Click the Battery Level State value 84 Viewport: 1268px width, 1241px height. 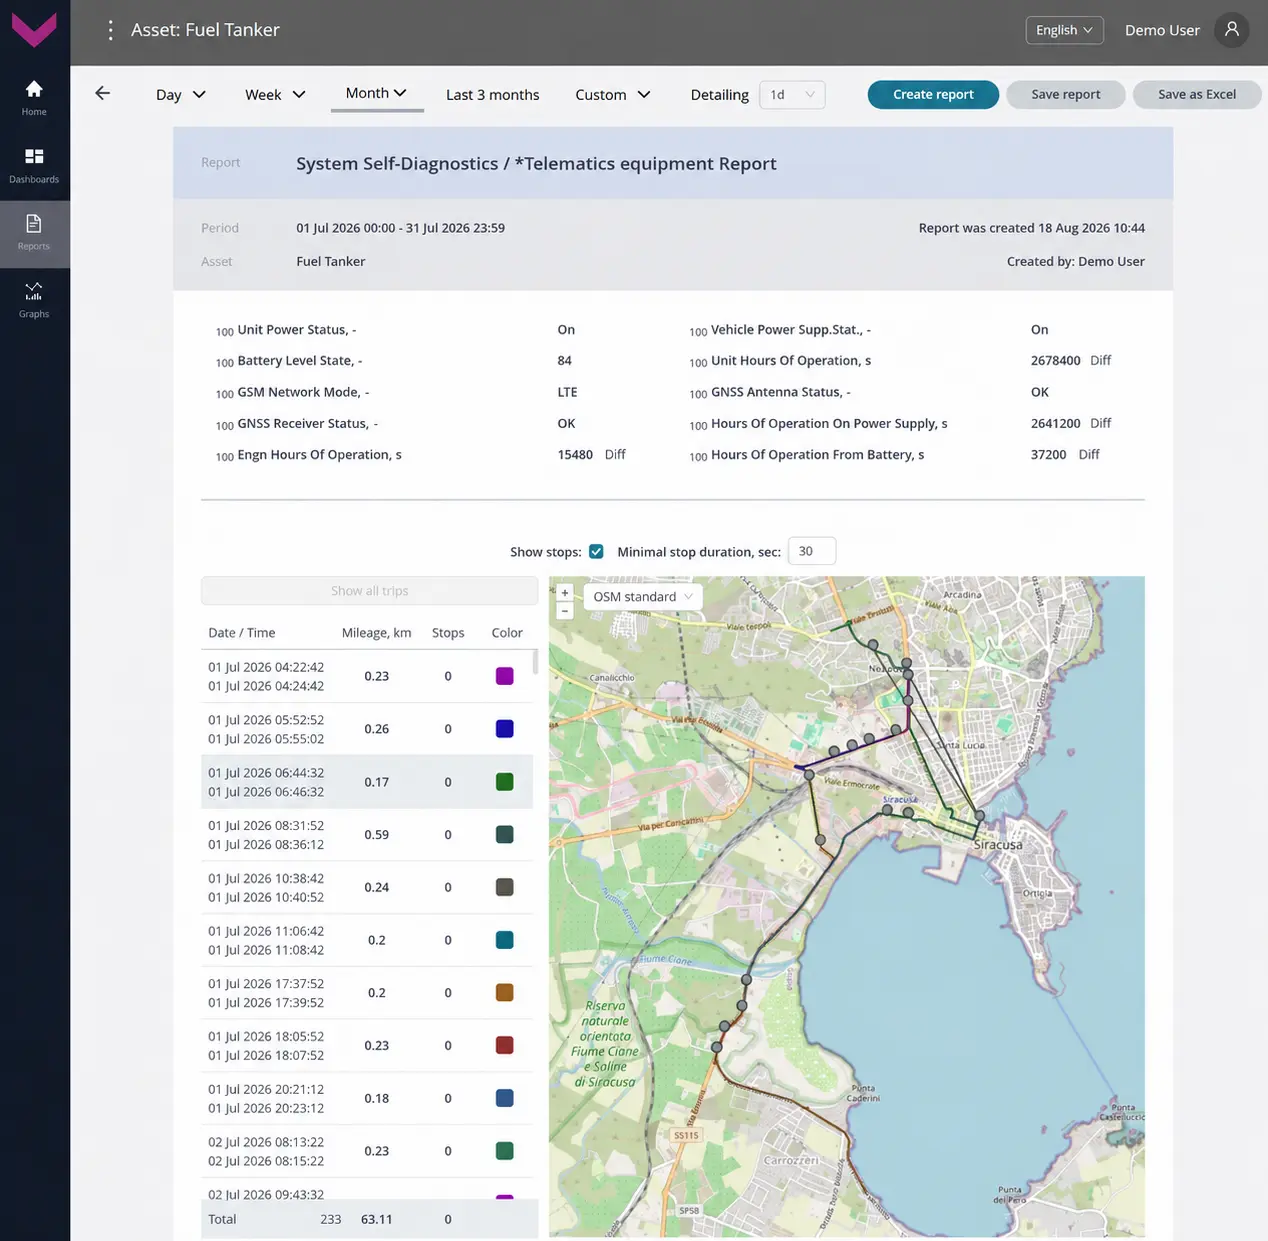tap(565, 360)
